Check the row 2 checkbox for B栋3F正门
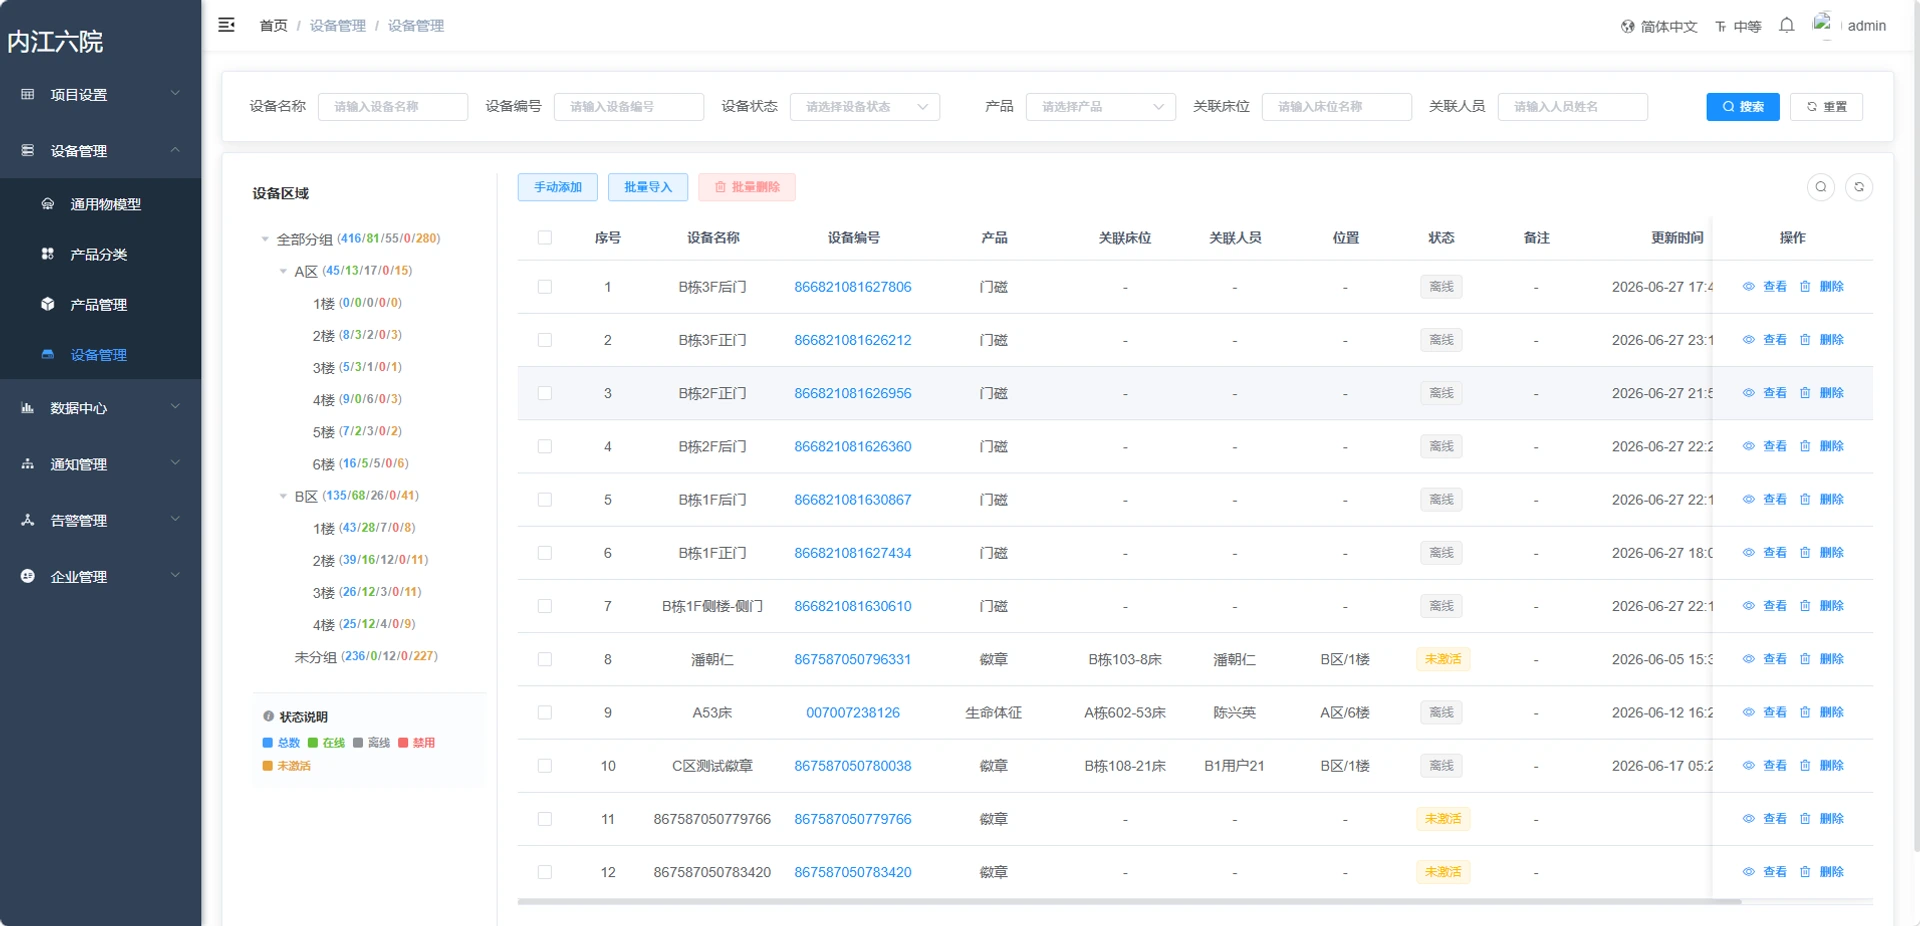Viewport: 1920px width, 926px height. 545,340
